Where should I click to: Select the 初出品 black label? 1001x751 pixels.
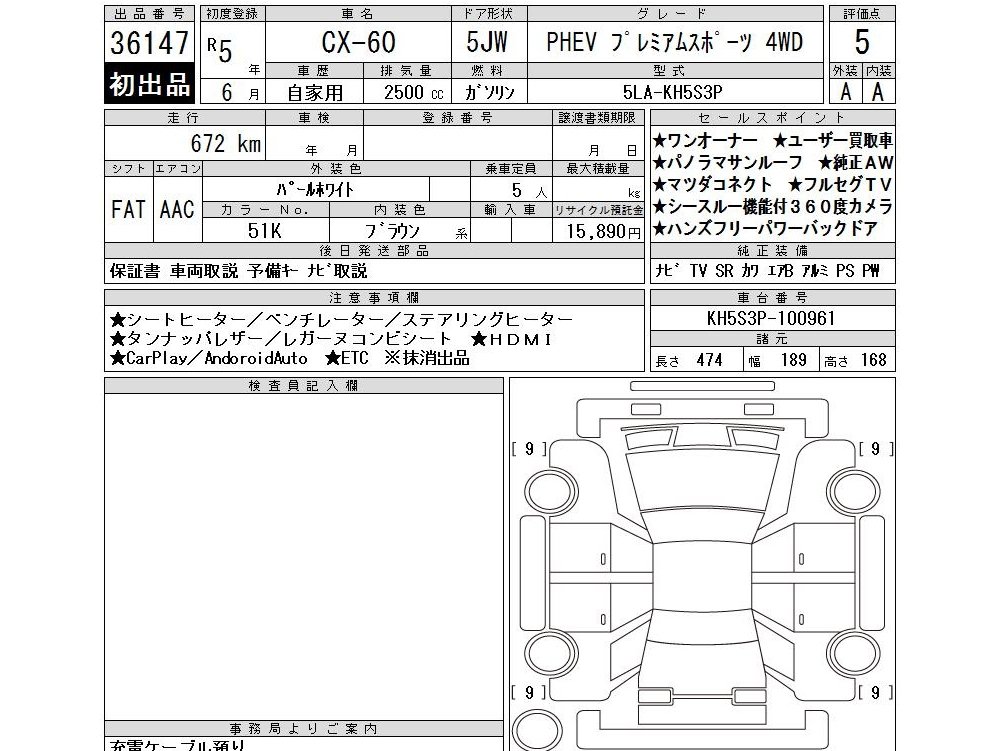point(149,84)
